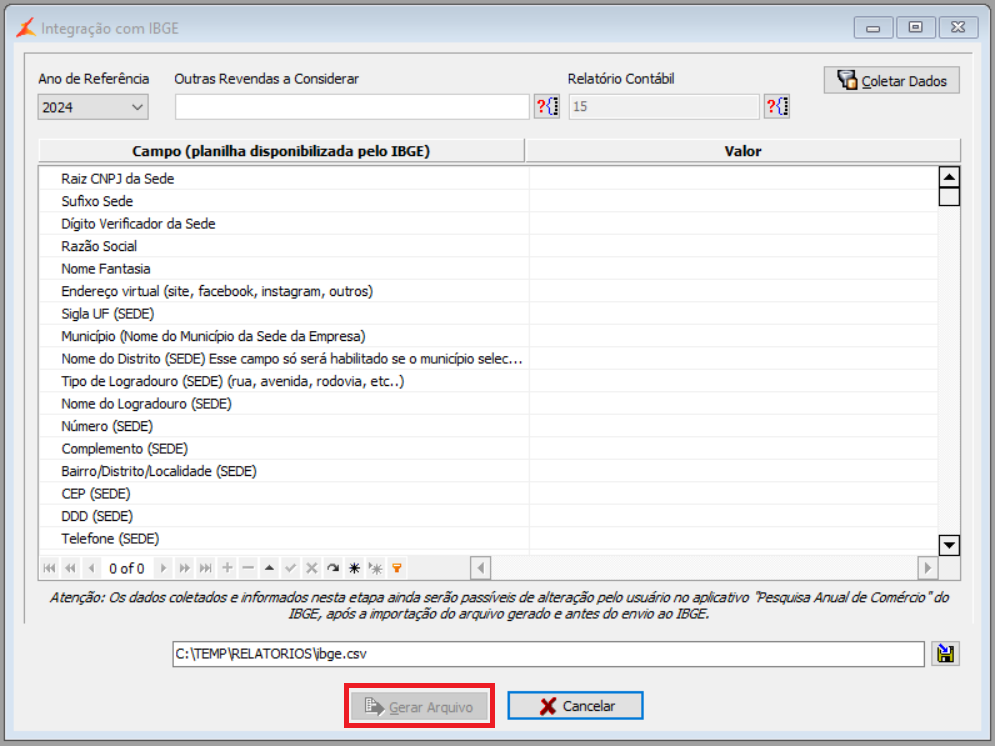Screen dimensions: 995x746
Task: Click the Gerar Arquivo button
Action: [x=419, y=706]
